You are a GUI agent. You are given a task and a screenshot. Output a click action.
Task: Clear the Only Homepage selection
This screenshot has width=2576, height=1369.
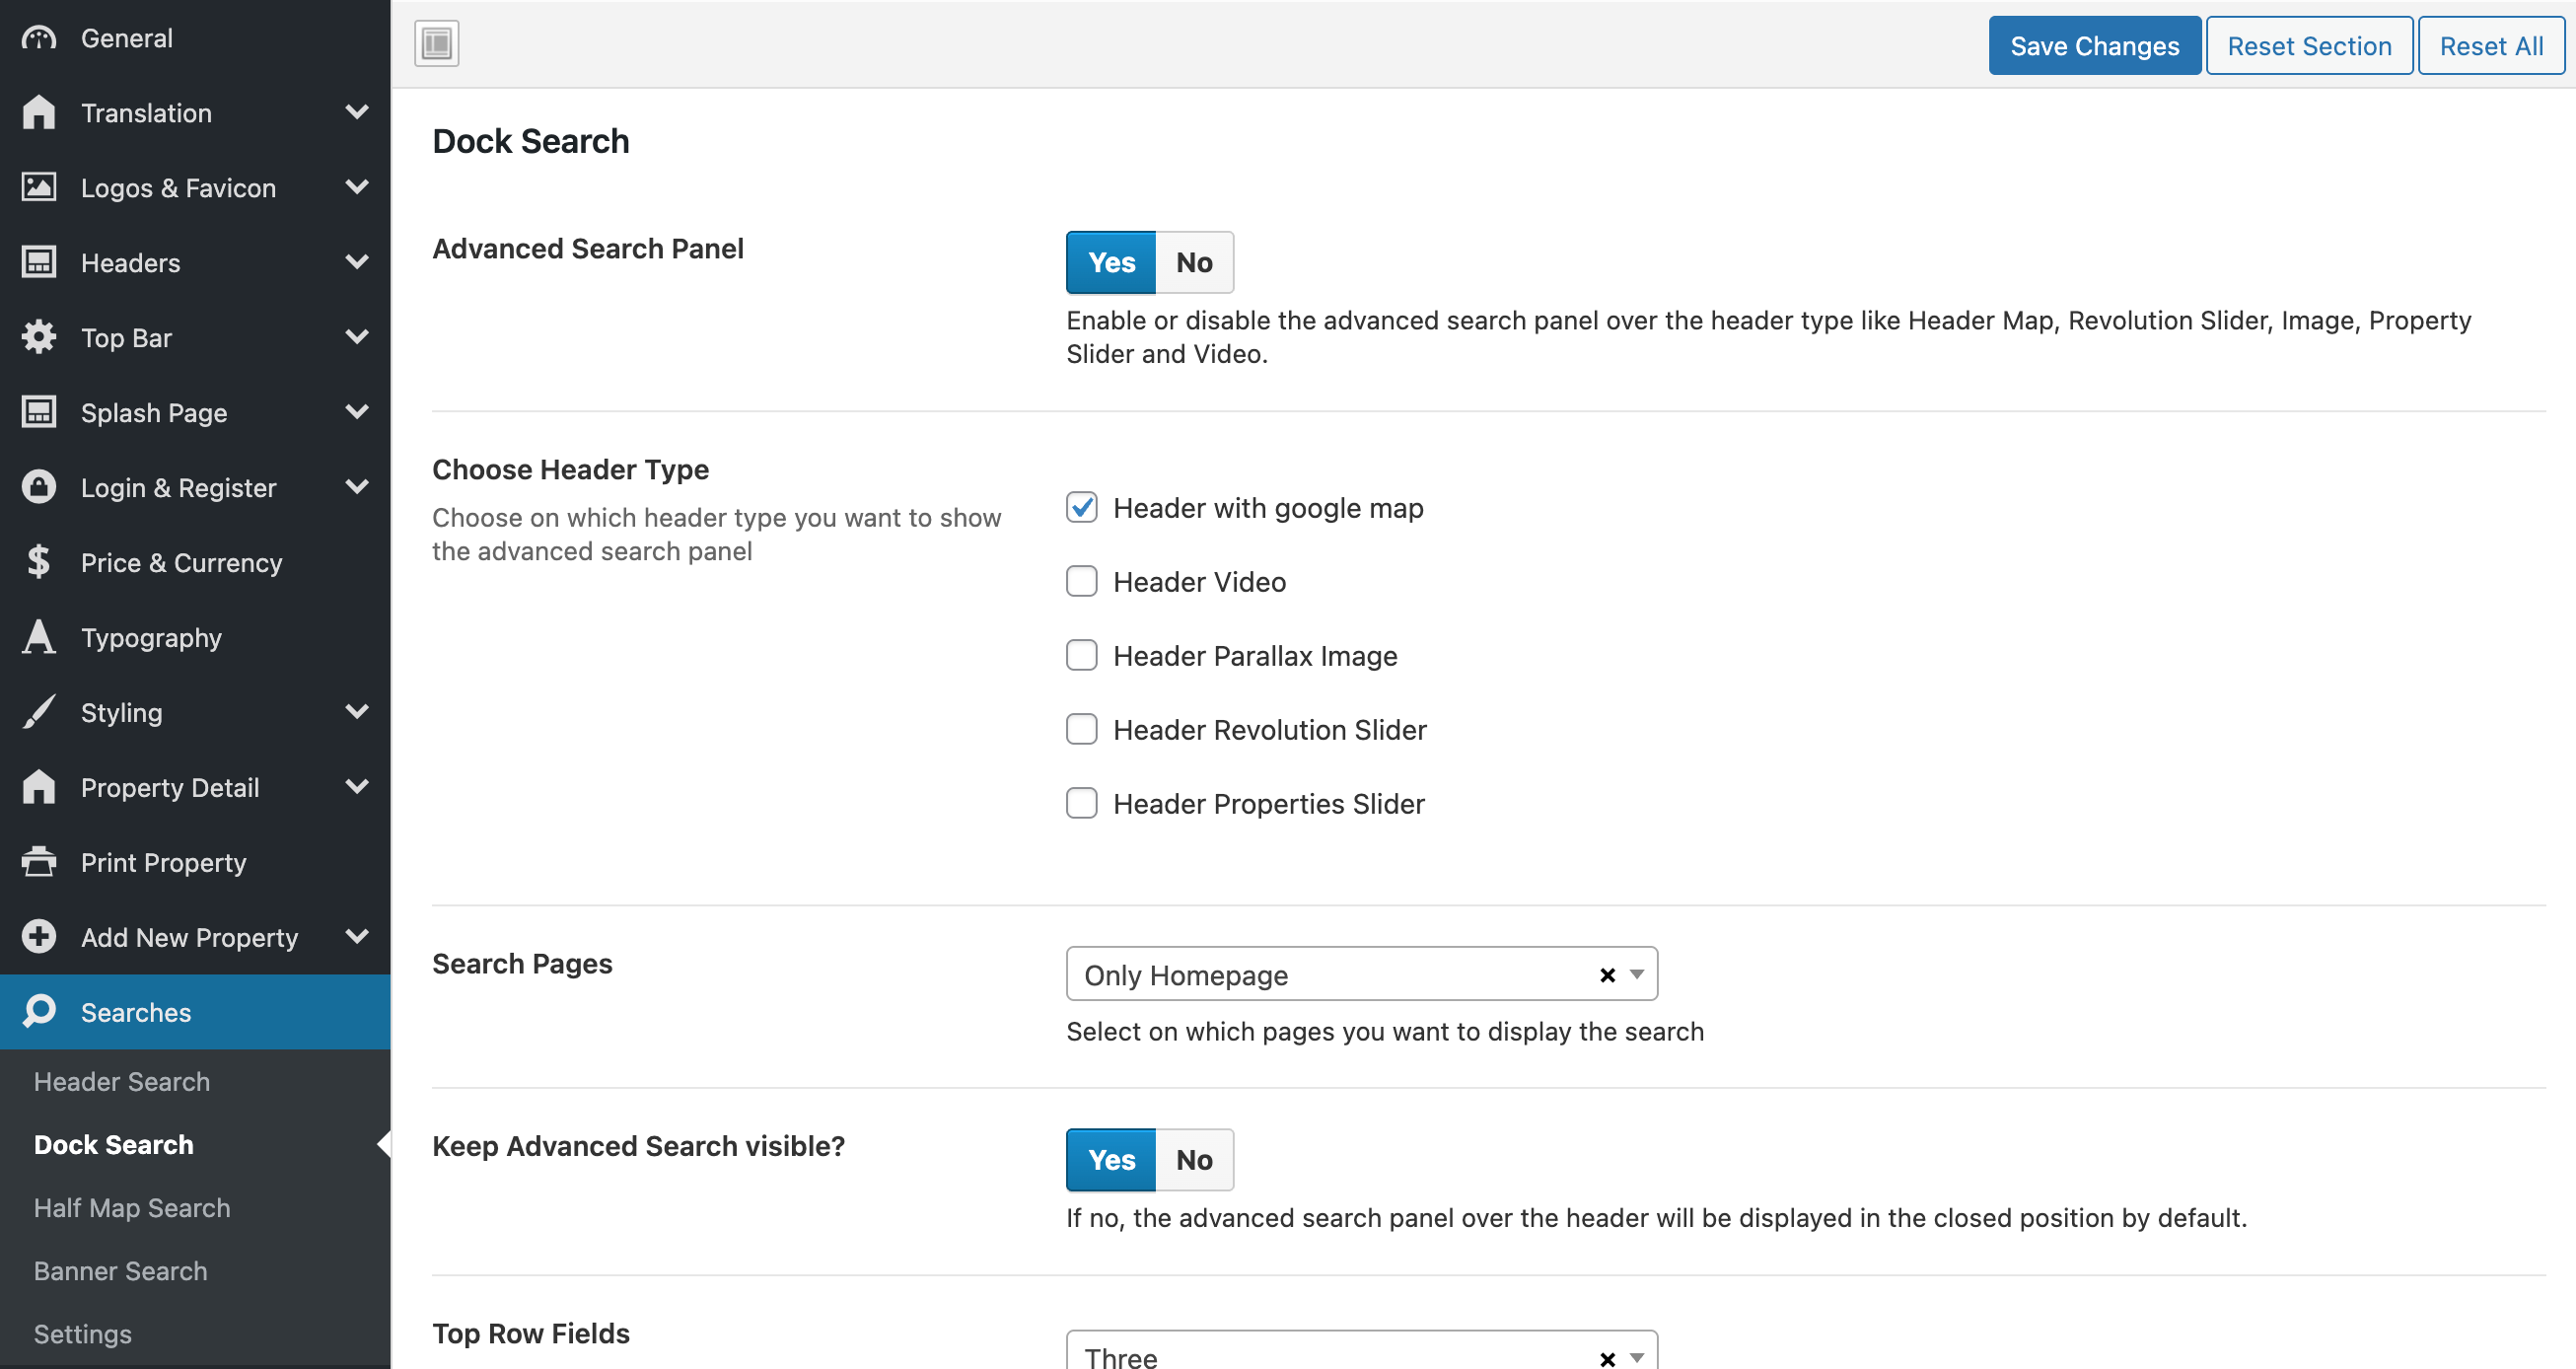(1607, 975)
